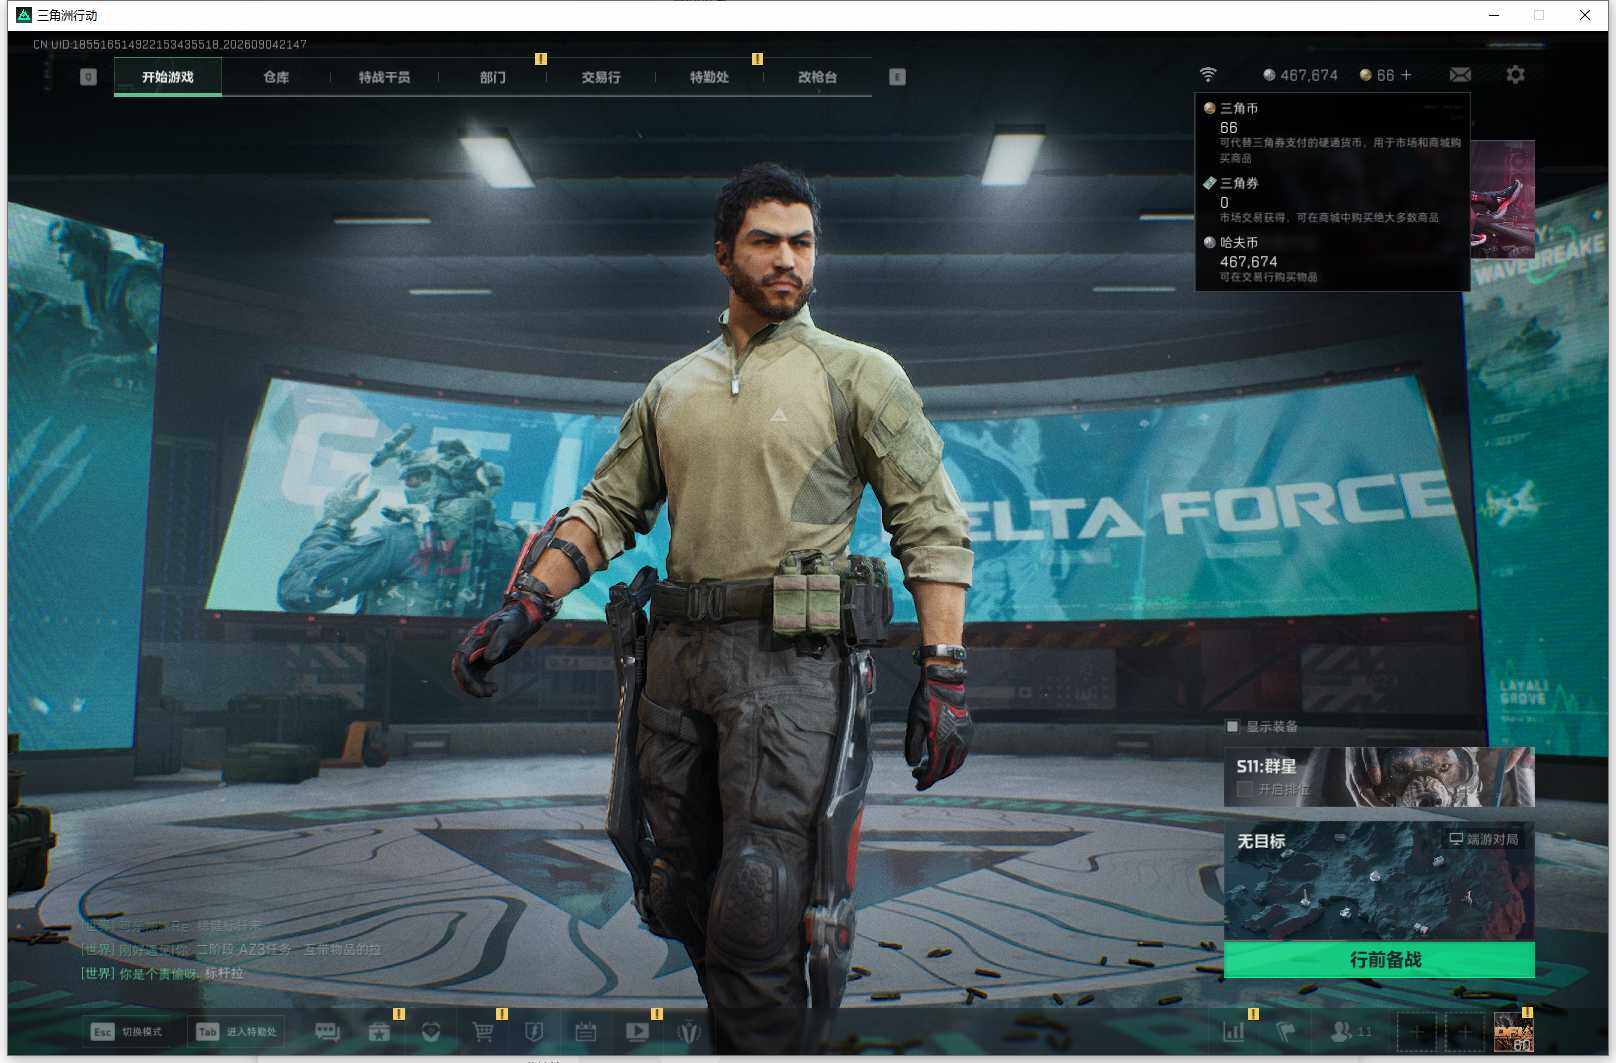Open the settings gear icon
Viewport: 1616px width, 1063px height.
coord(1515,75)
